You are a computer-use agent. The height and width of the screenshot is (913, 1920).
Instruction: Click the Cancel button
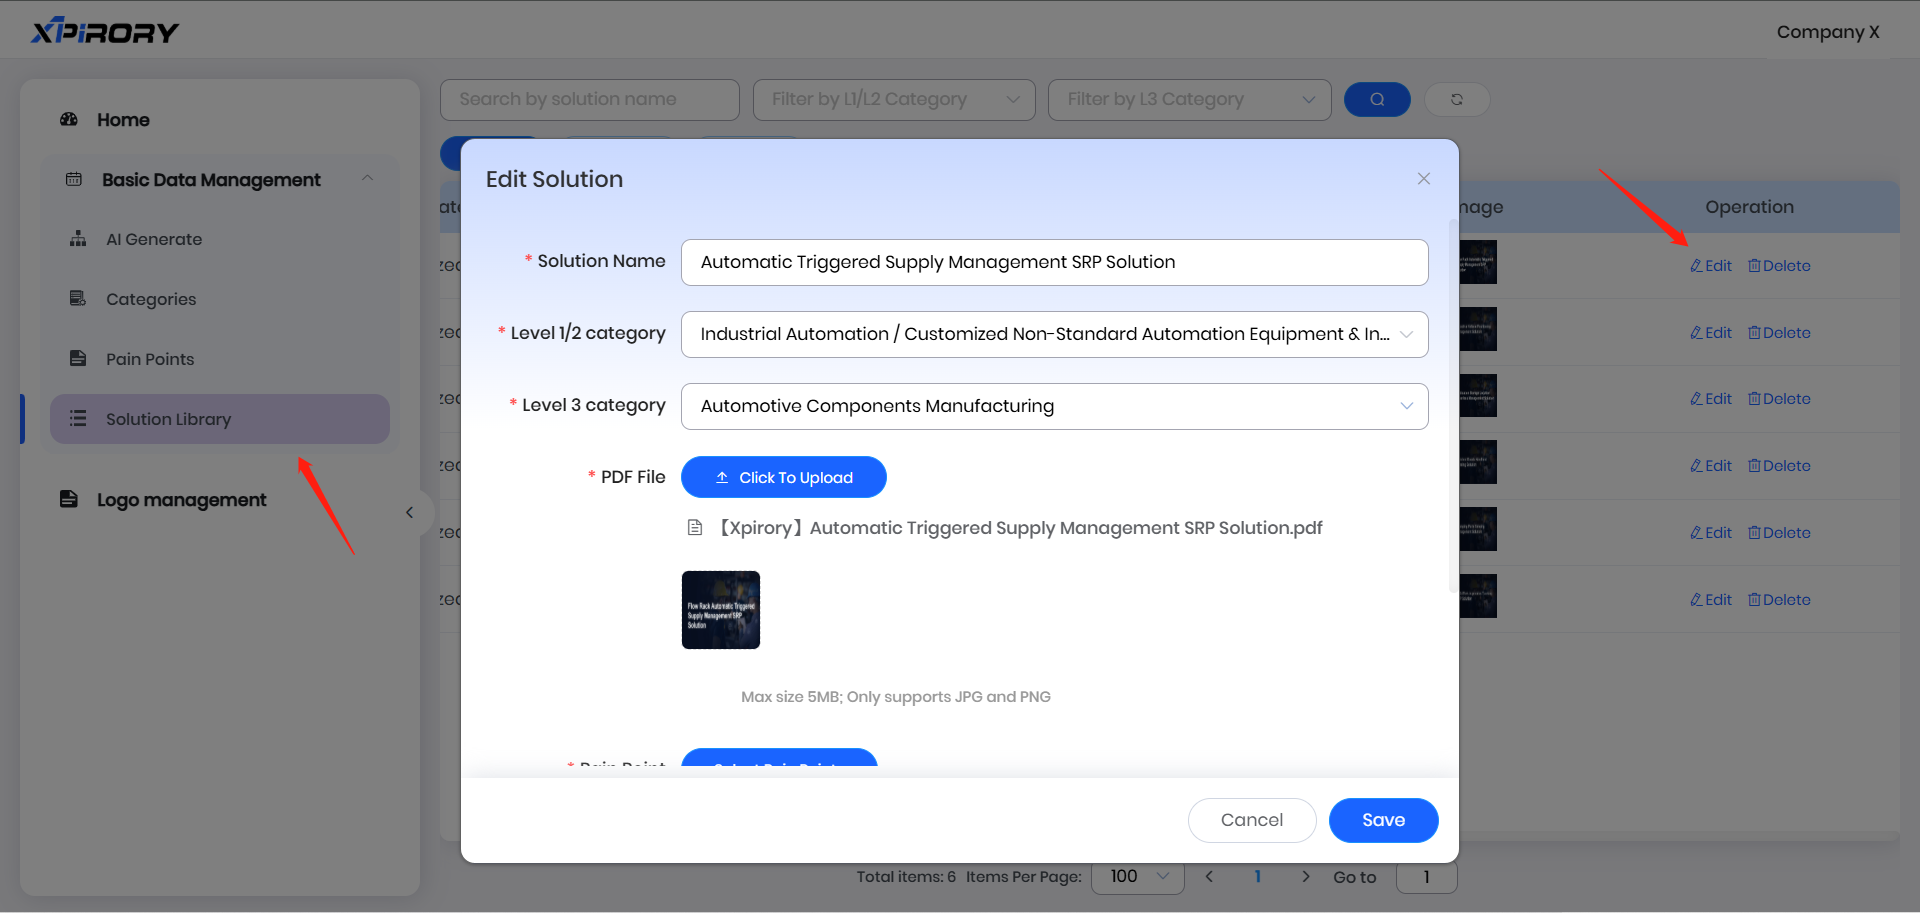pyautogui.click(x=1251, y=820)
